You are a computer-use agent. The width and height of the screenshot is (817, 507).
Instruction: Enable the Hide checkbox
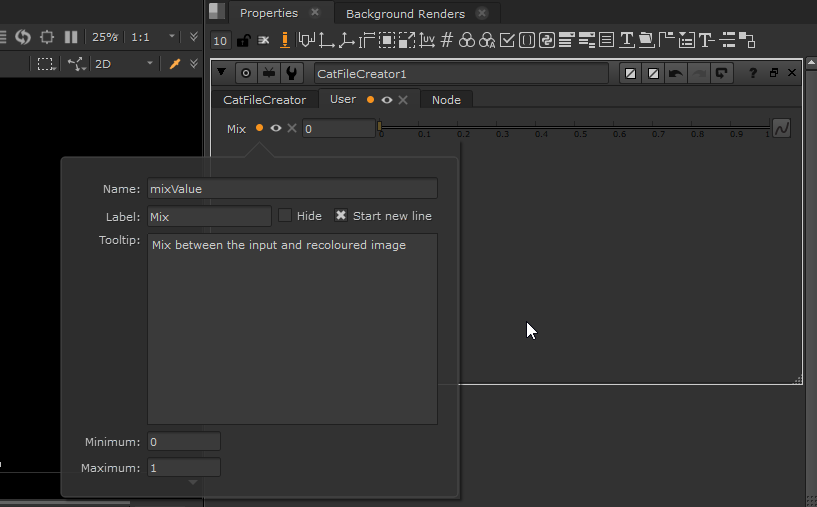(x=285, y=216)
